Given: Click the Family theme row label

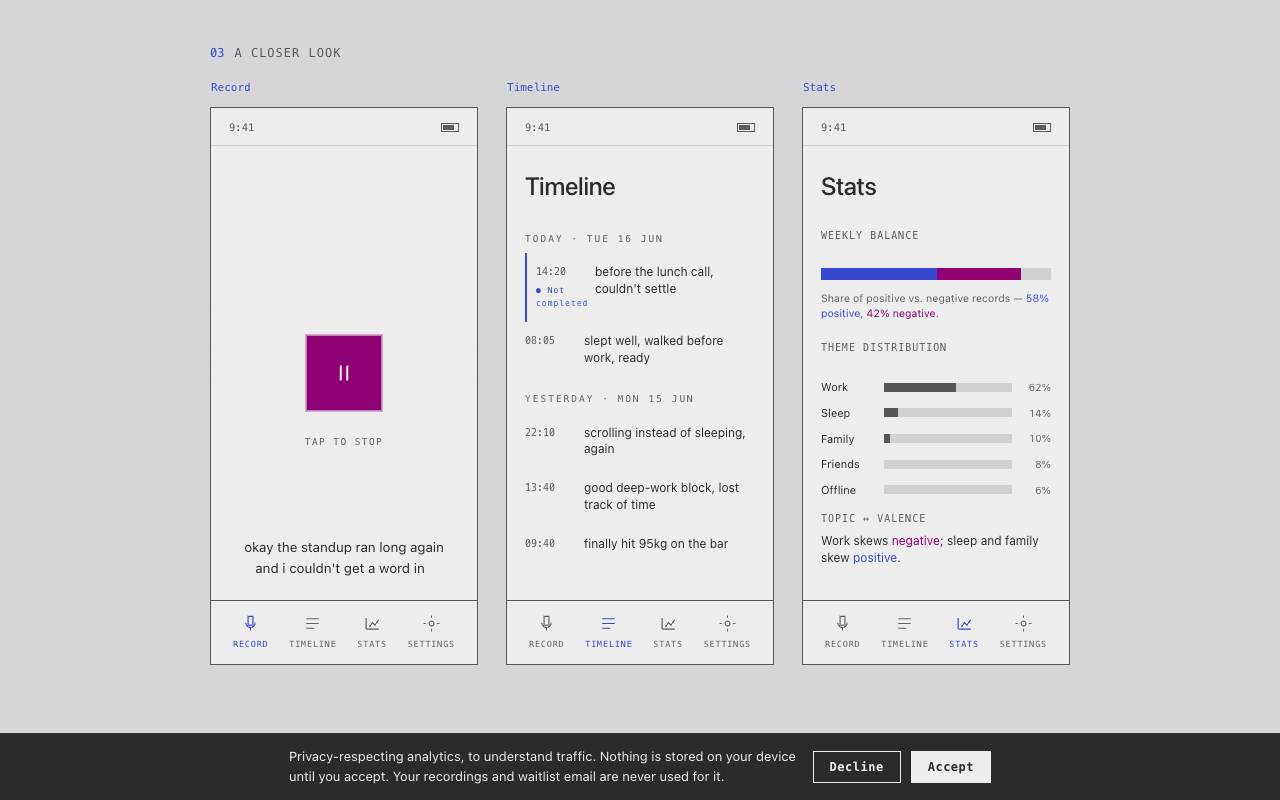Looking at the screenshot, I should pyautogui.click(x=838, y=439).
